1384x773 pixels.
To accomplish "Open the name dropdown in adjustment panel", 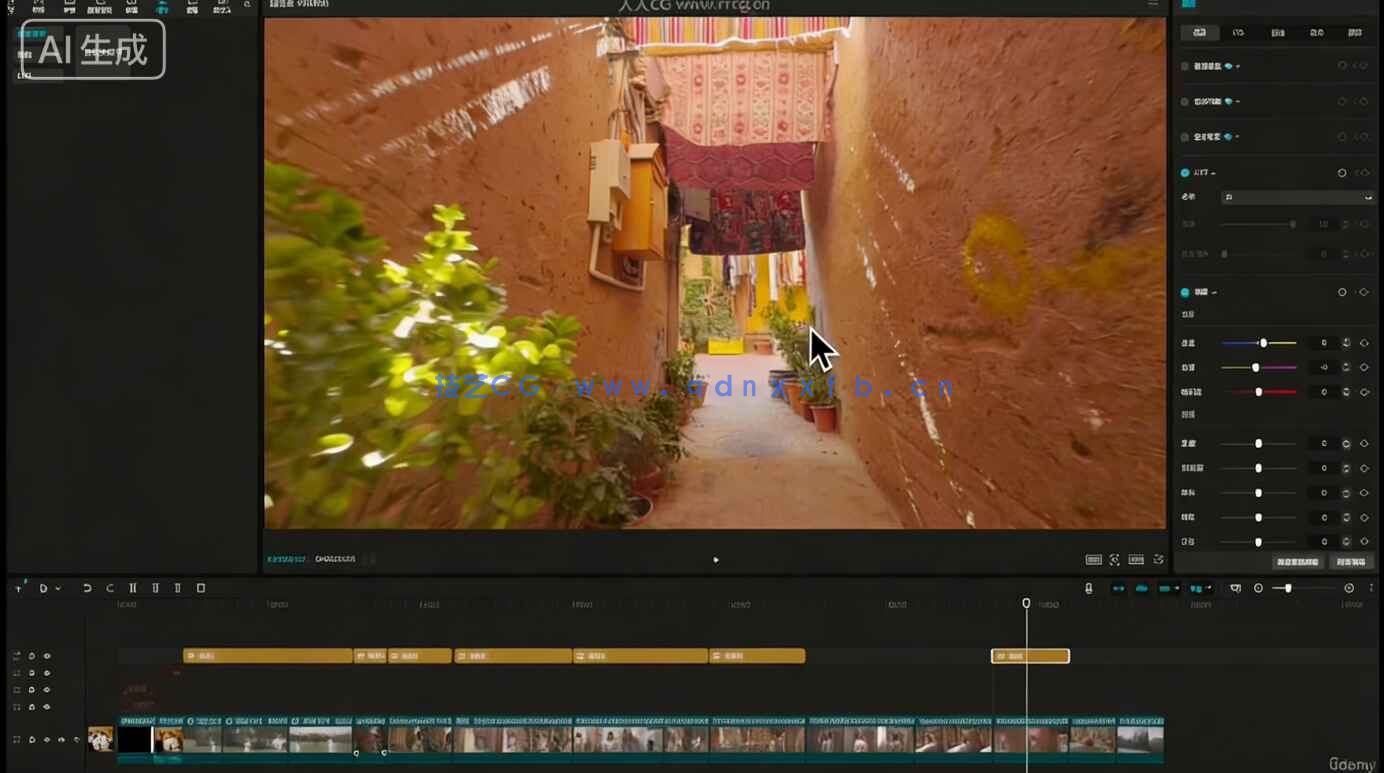I will tap(1298, 198).
